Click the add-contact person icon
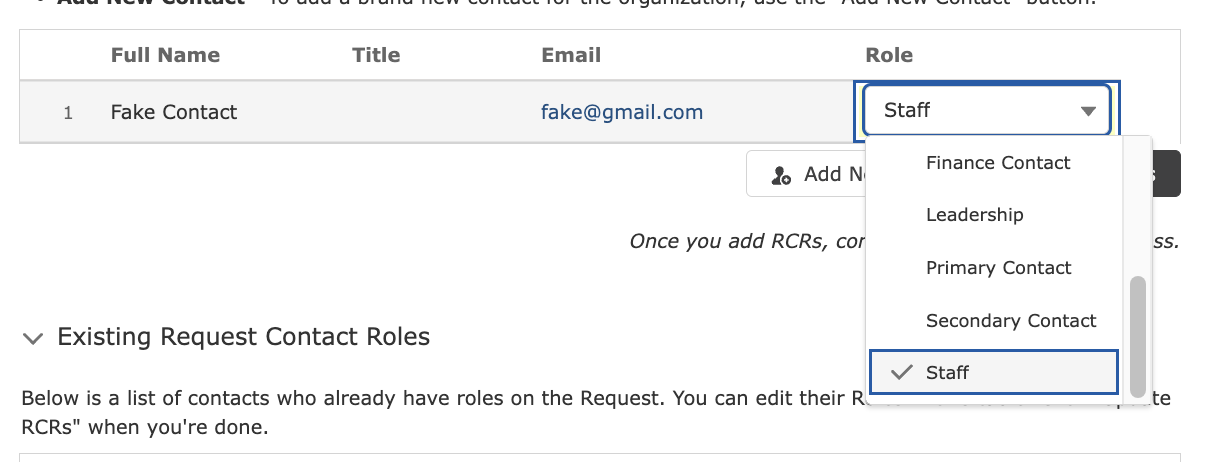The height and width of the screenshot is (462, 1214). [781, 175]
